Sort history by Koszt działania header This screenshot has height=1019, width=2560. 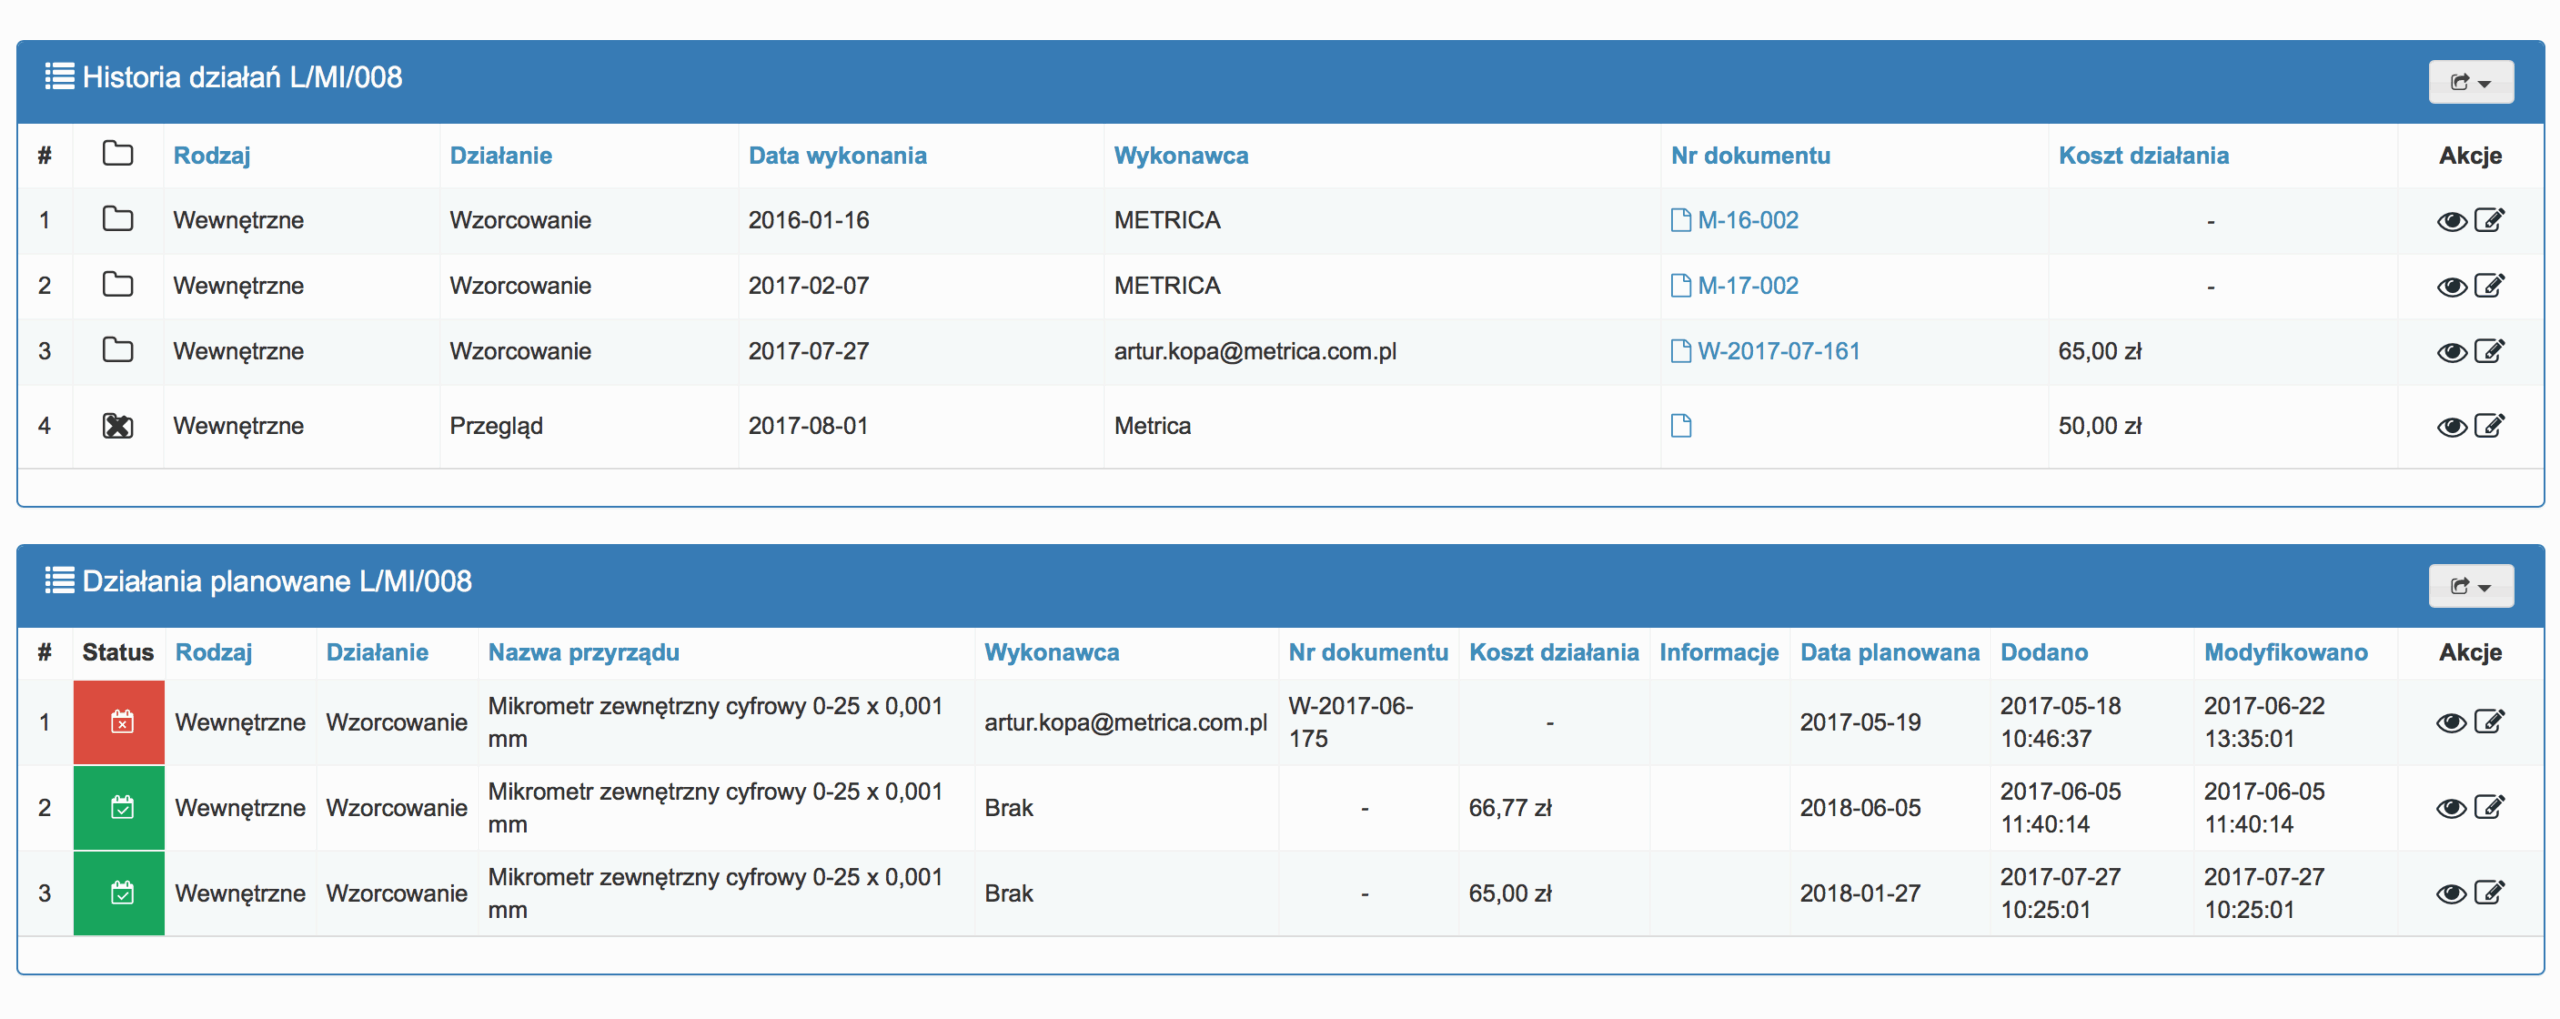coord(2143,155)
